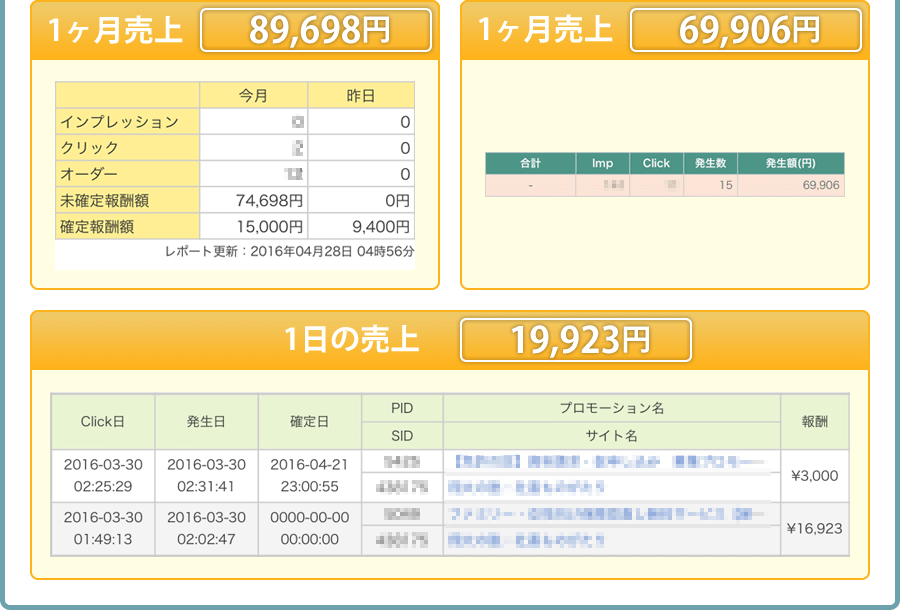Viewport: 900px width, 610px height.
Task: Select the 今月 column header
Action: 253,96
